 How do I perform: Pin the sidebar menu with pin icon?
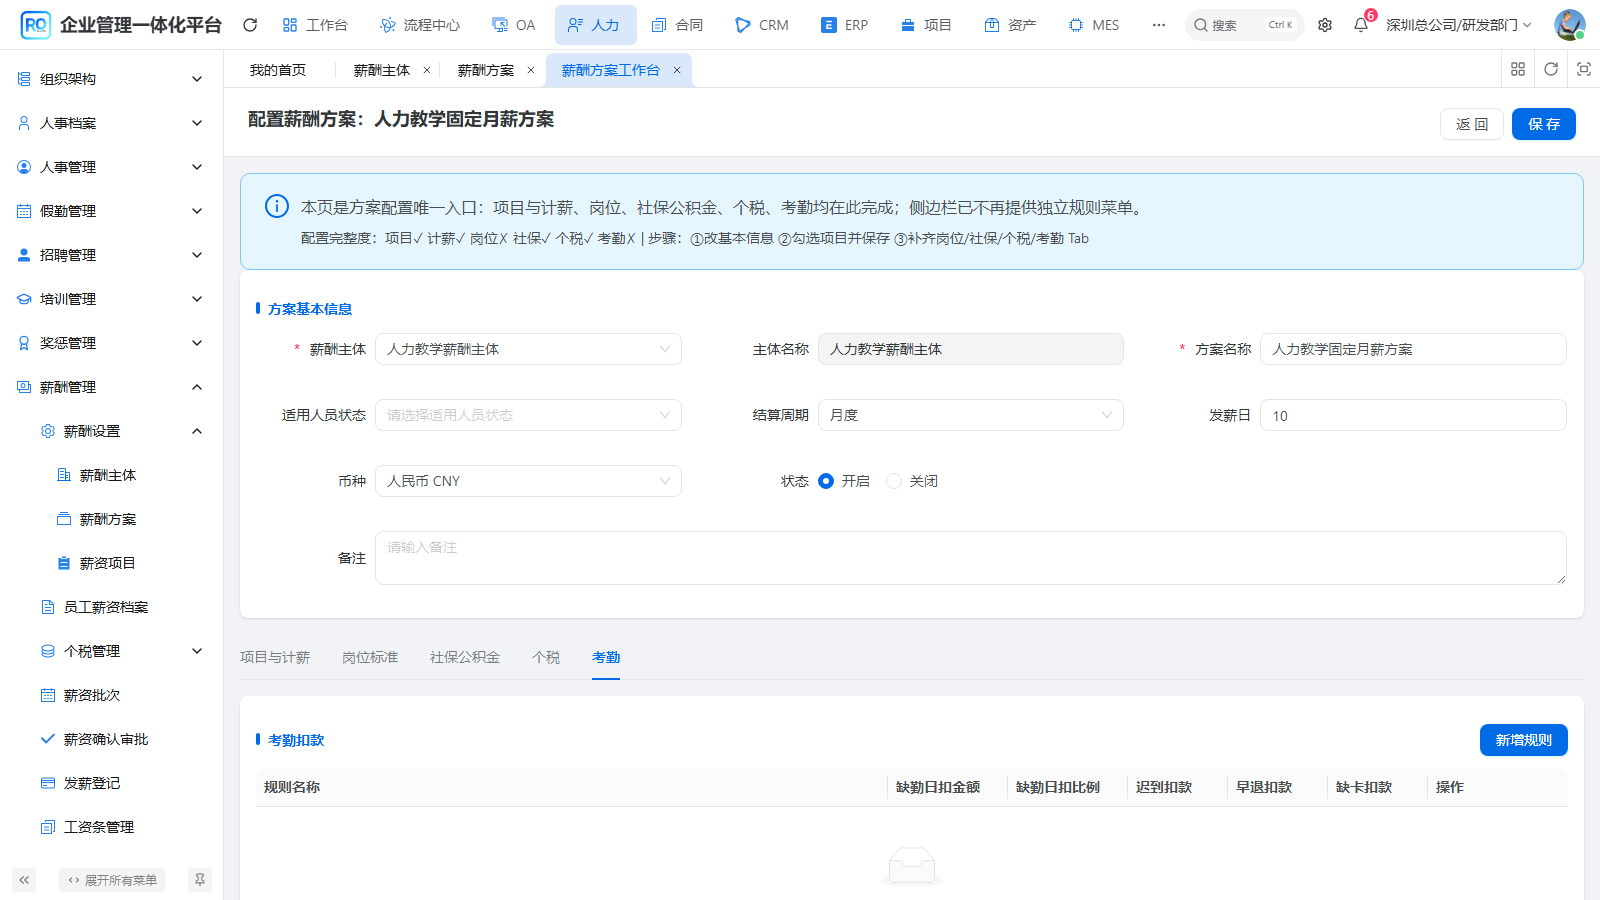pos(200,880)
